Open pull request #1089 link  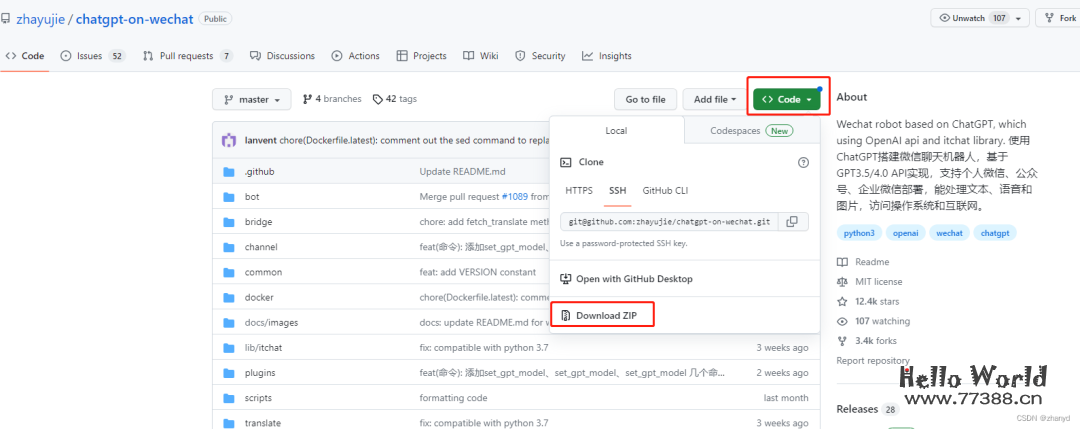click(515, 197)
